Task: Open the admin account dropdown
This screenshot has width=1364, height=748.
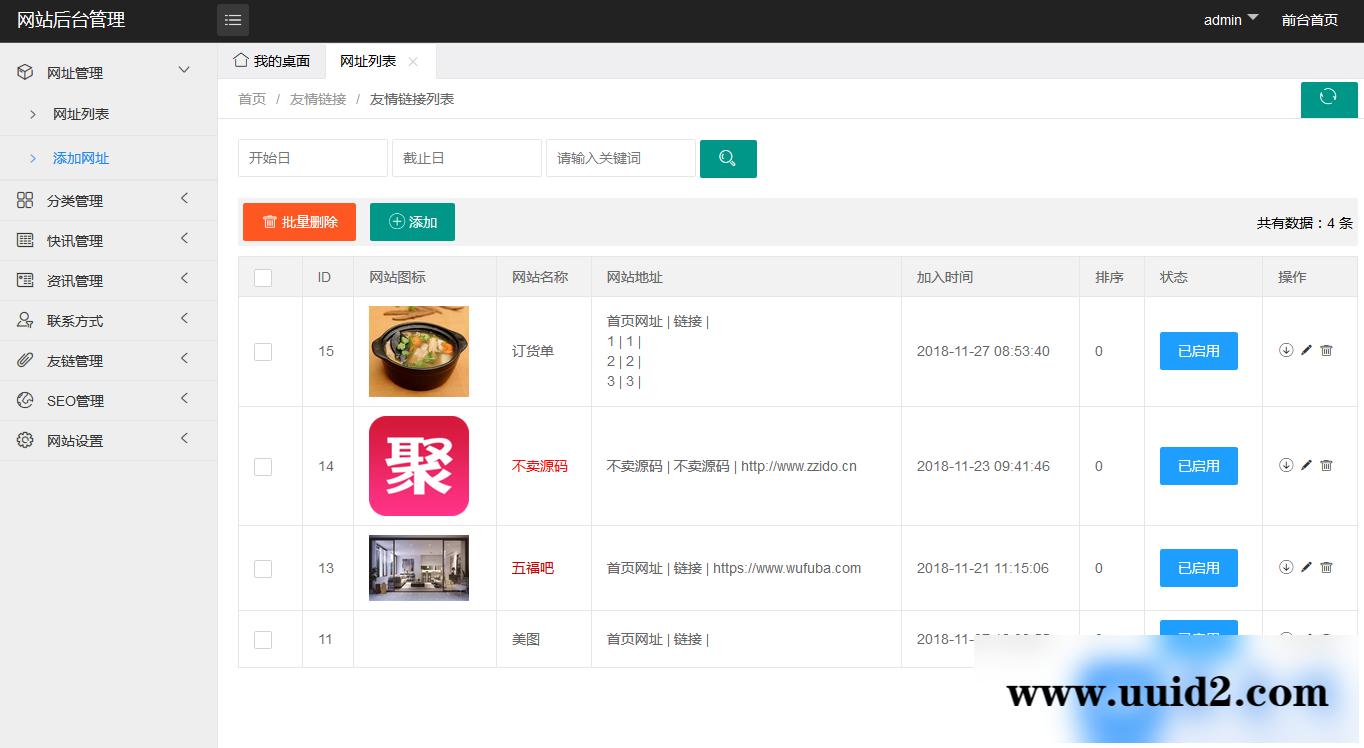Action: 1229,20
